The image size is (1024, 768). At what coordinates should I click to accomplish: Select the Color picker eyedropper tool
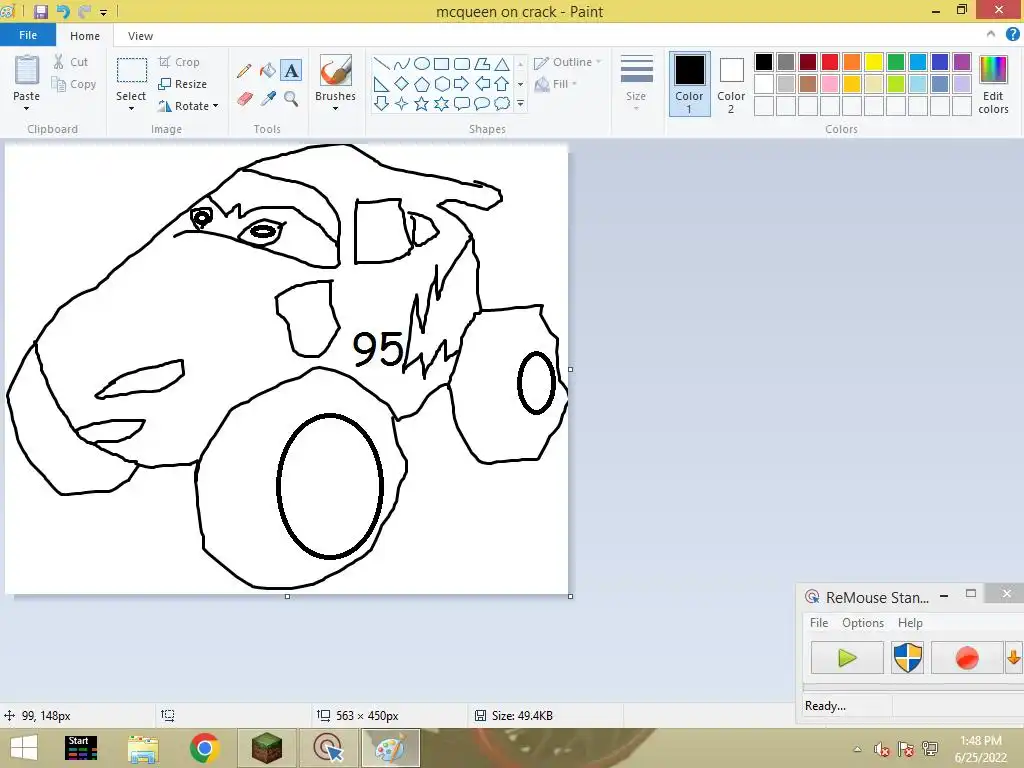pyautogui.click(x=268, y=99)
